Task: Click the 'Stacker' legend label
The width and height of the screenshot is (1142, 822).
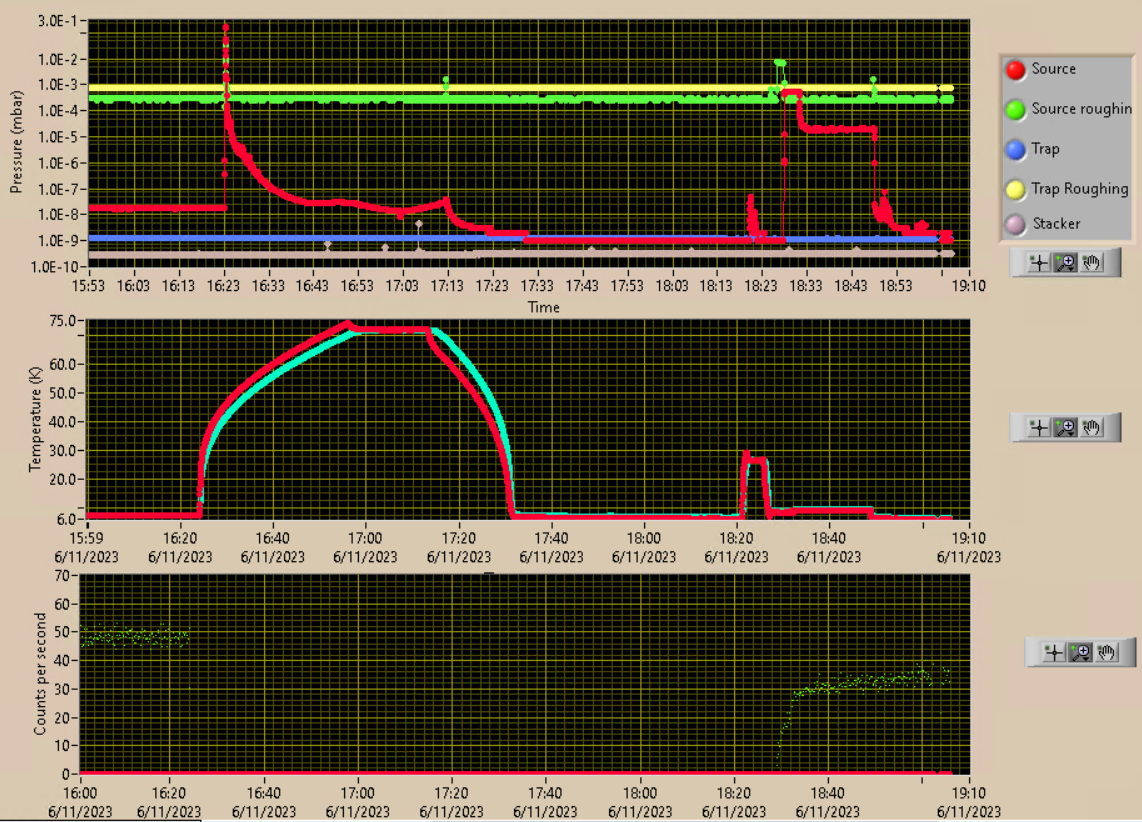Action: coord(1056,224)
